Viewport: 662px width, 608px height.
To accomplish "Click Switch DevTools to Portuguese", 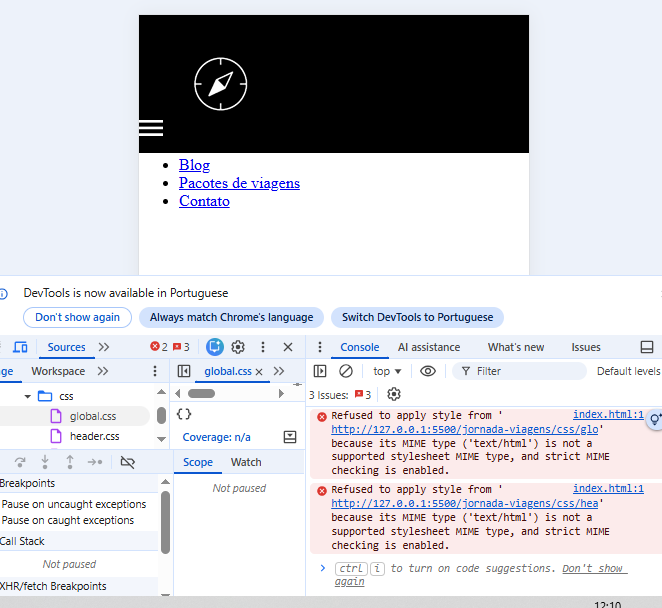I will tap(418, 318).
